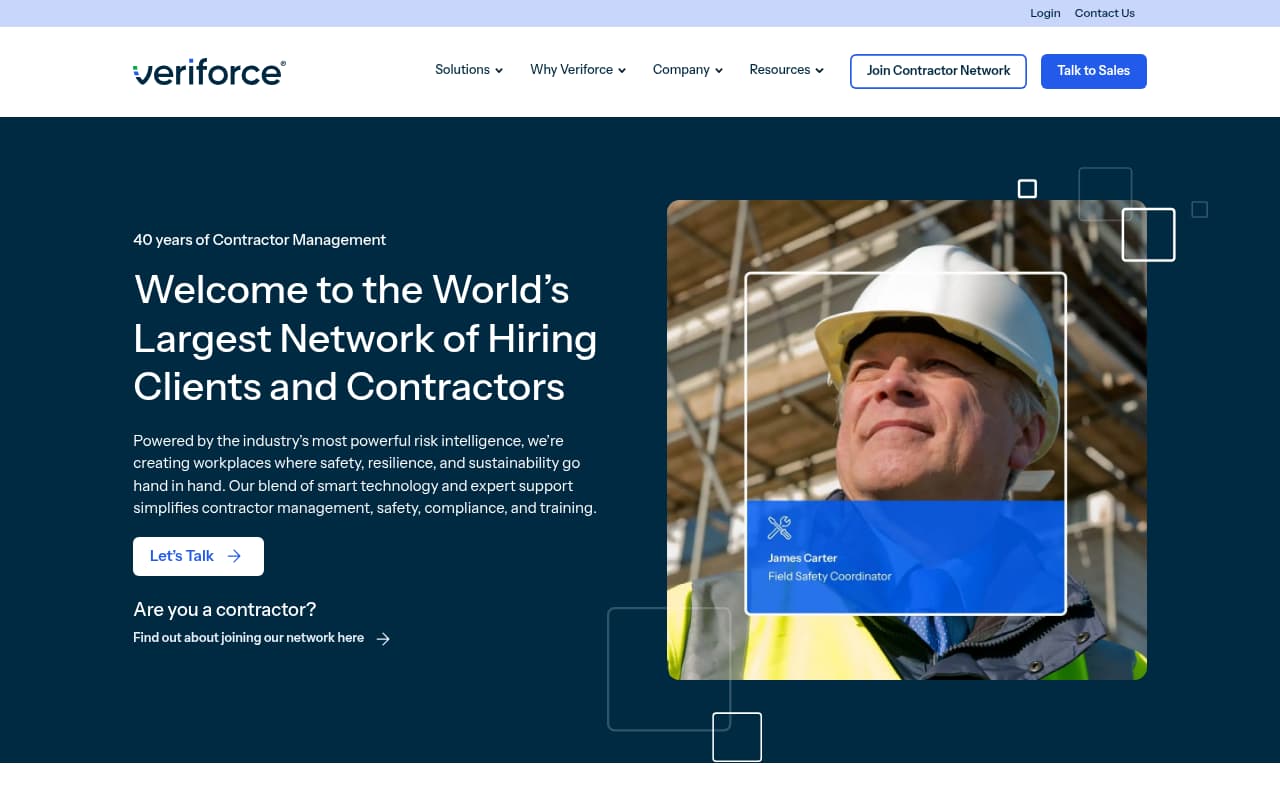Click the James Carter Field Safety Coordinator card
The height and width of the screenshot is (800, 1280).
click(905, 557)
